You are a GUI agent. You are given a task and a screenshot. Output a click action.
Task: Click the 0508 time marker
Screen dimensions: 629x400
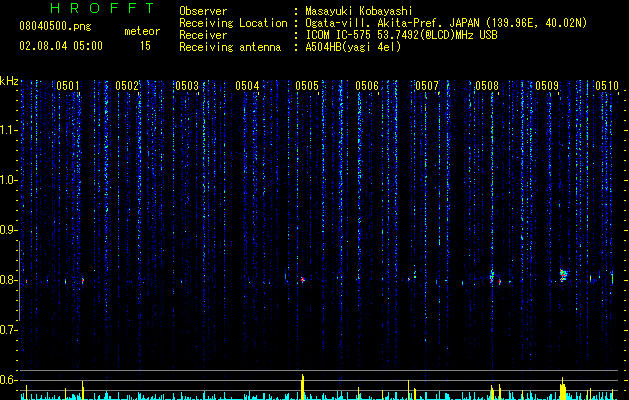coord(487,86)
